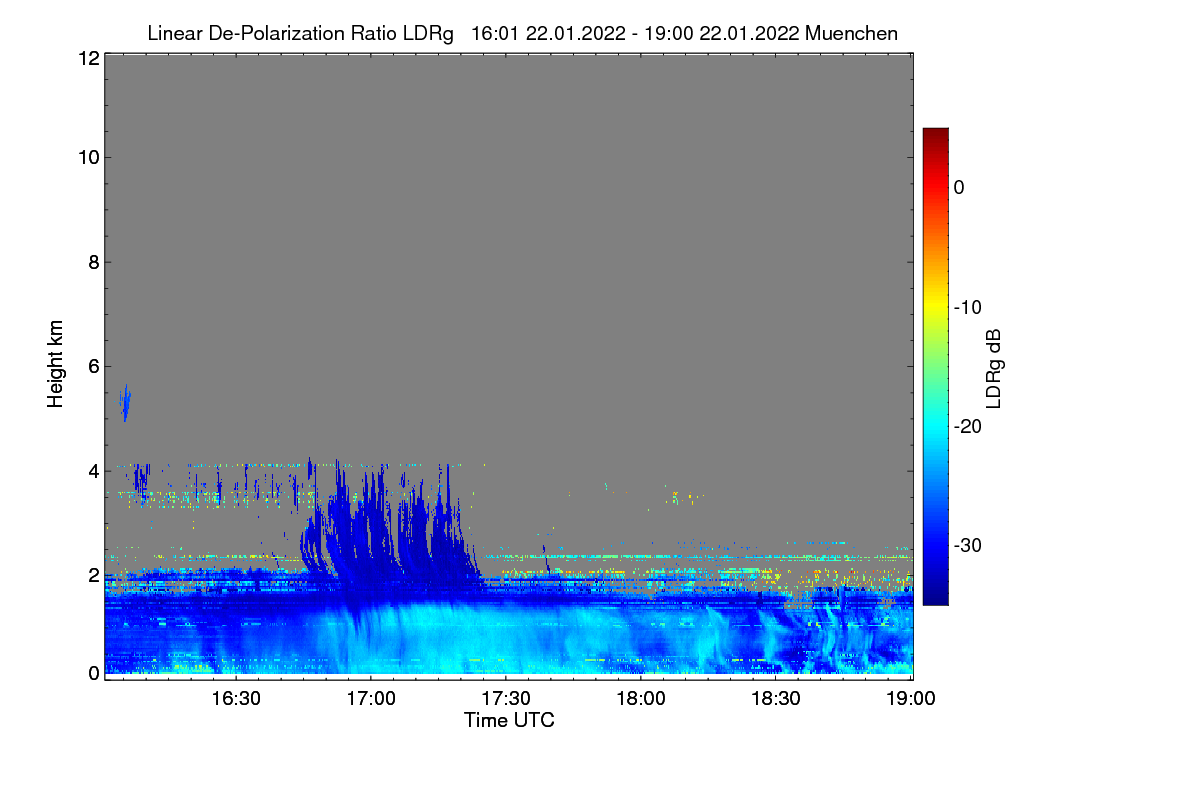Screen dimensions: 1200x800
Task: Click the '6' height tick label
Action: coord(92,367)
